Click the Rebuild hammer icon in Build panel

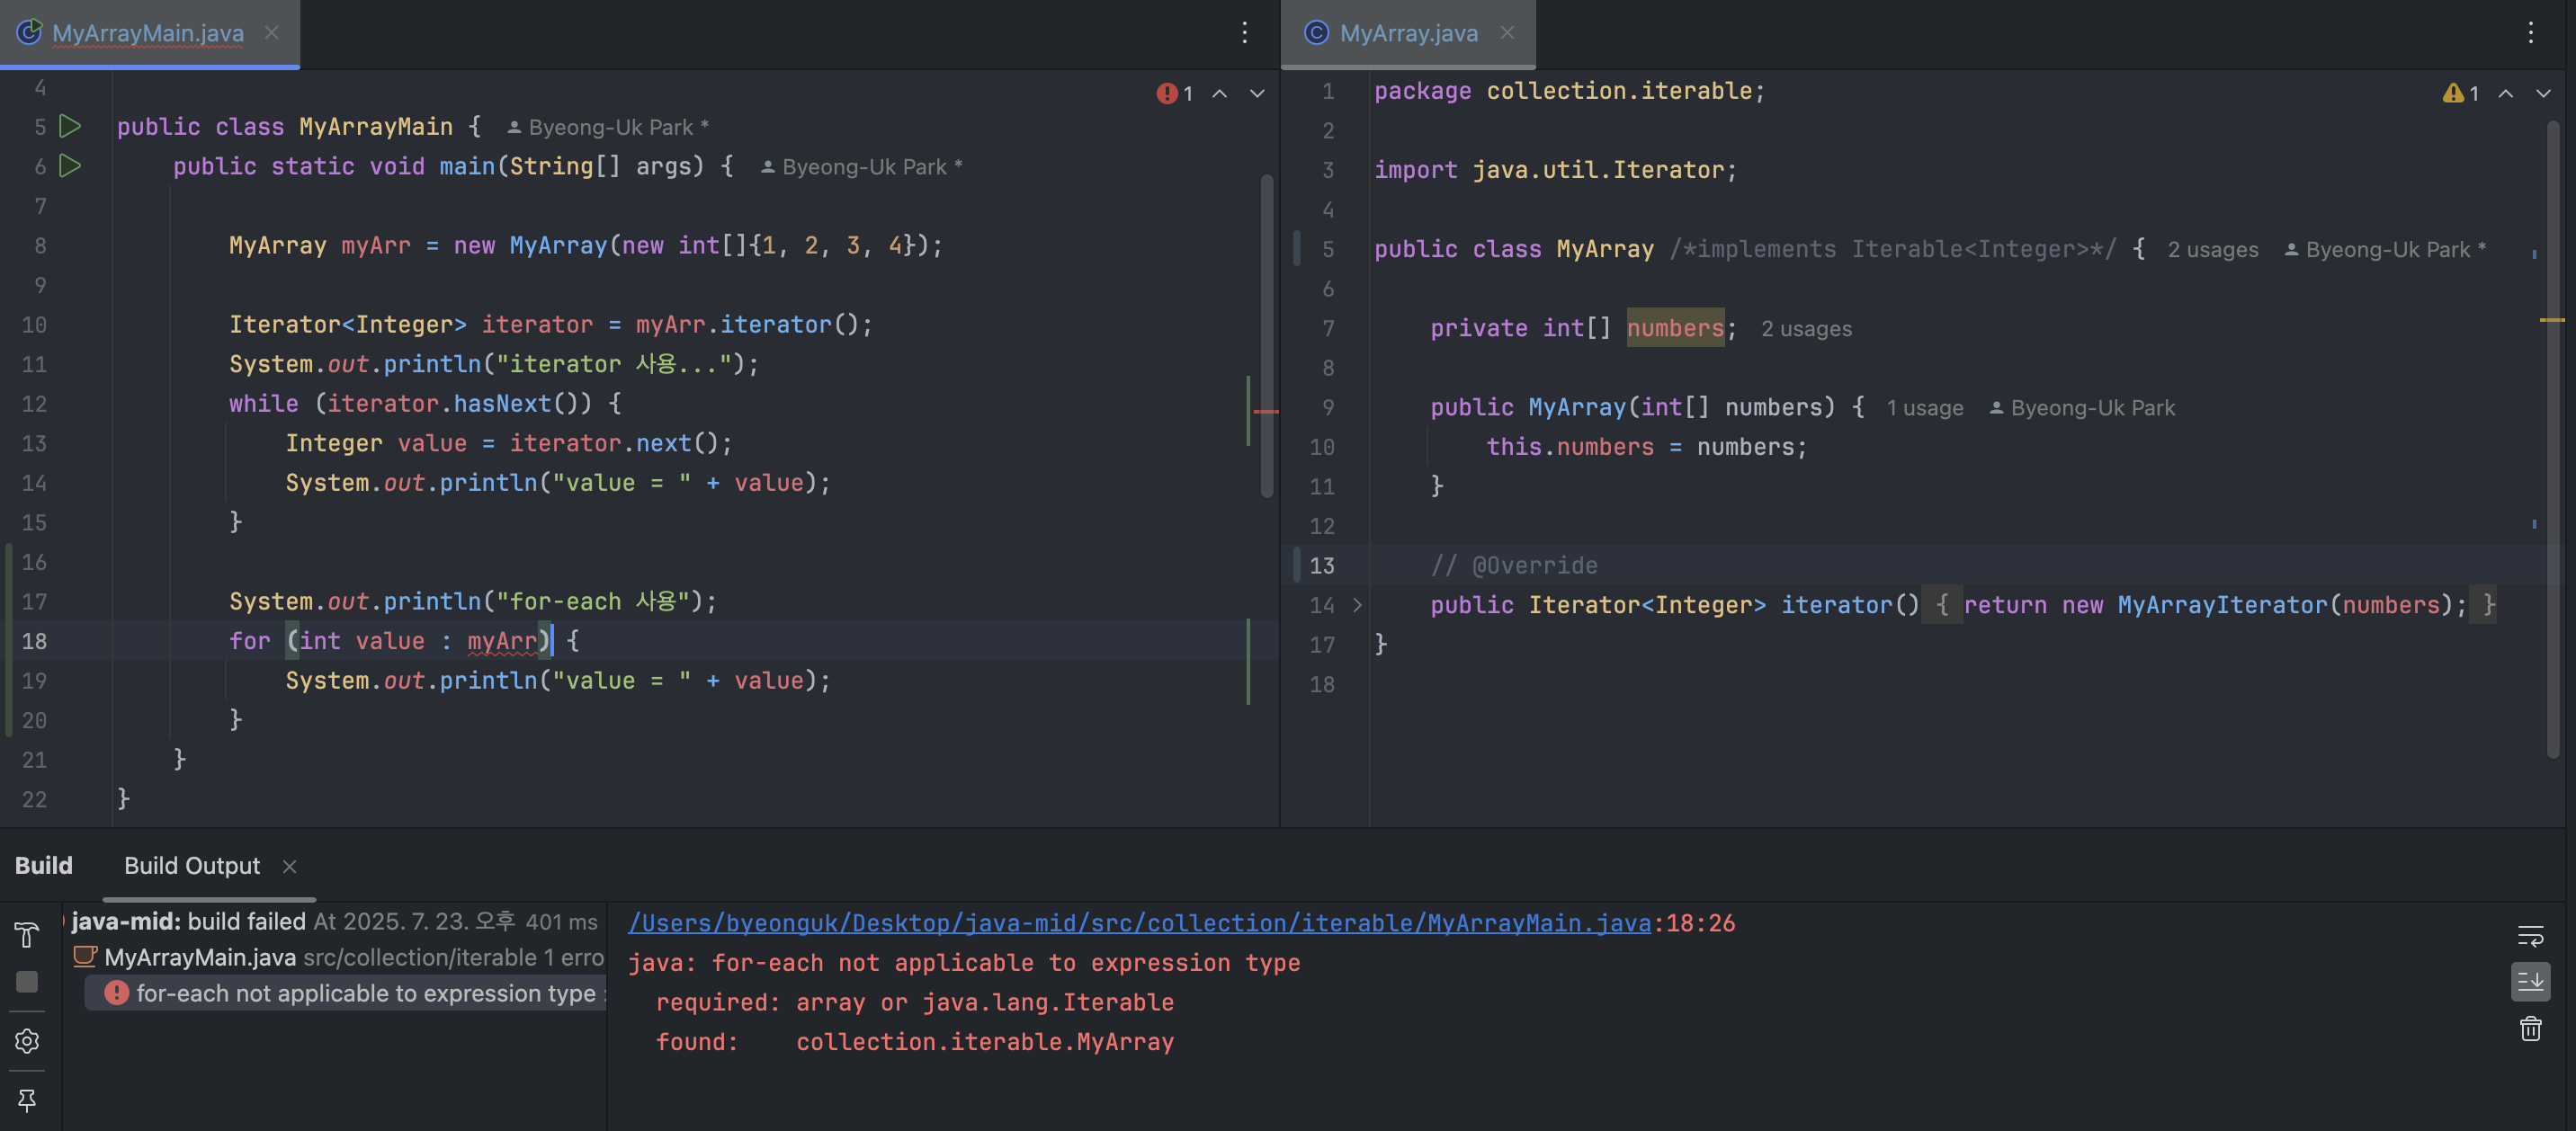27,935
